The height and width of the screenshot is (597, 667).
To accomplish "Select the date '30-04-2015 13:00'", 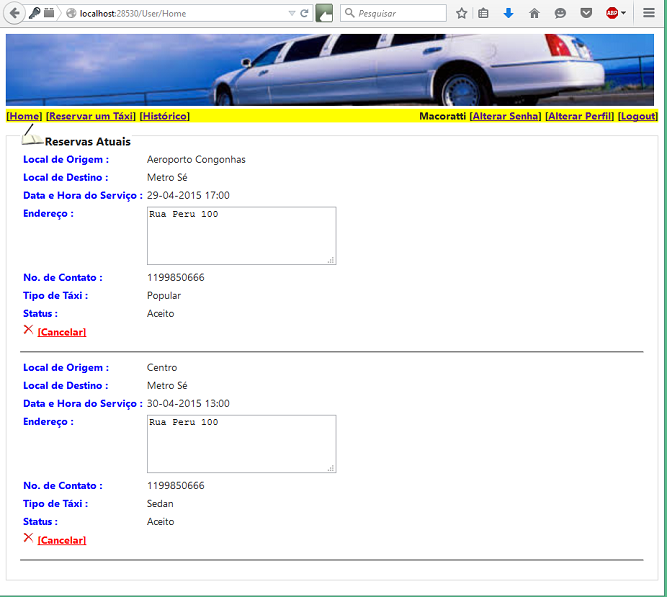I will coord(188,403).
